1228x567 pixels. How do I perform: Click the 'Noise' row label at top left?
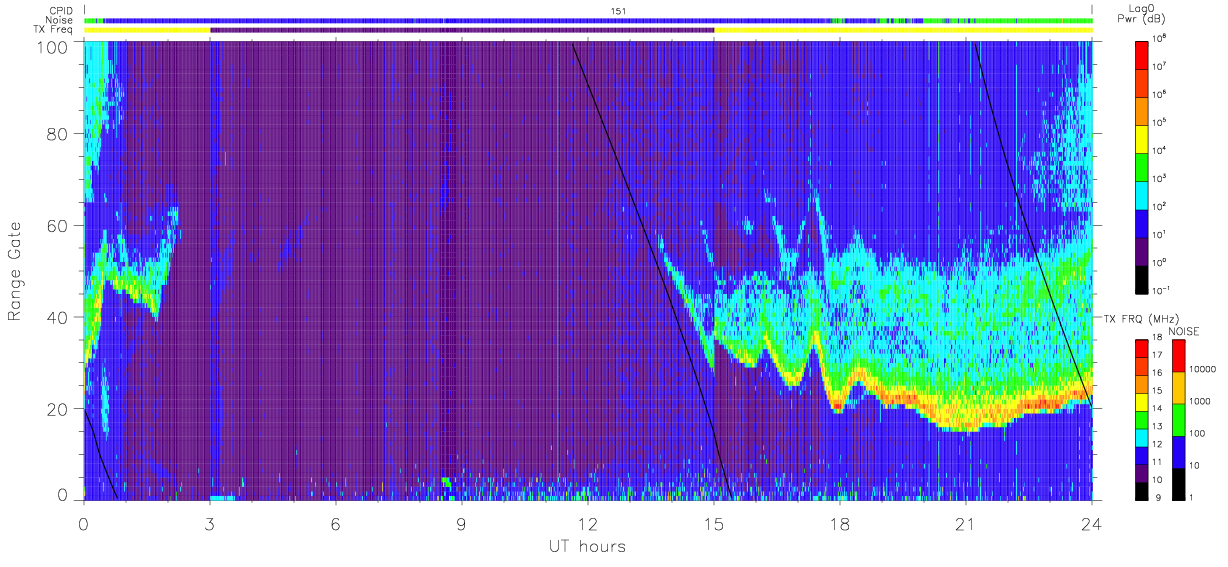pyautogui.click(x=57, y=20)
